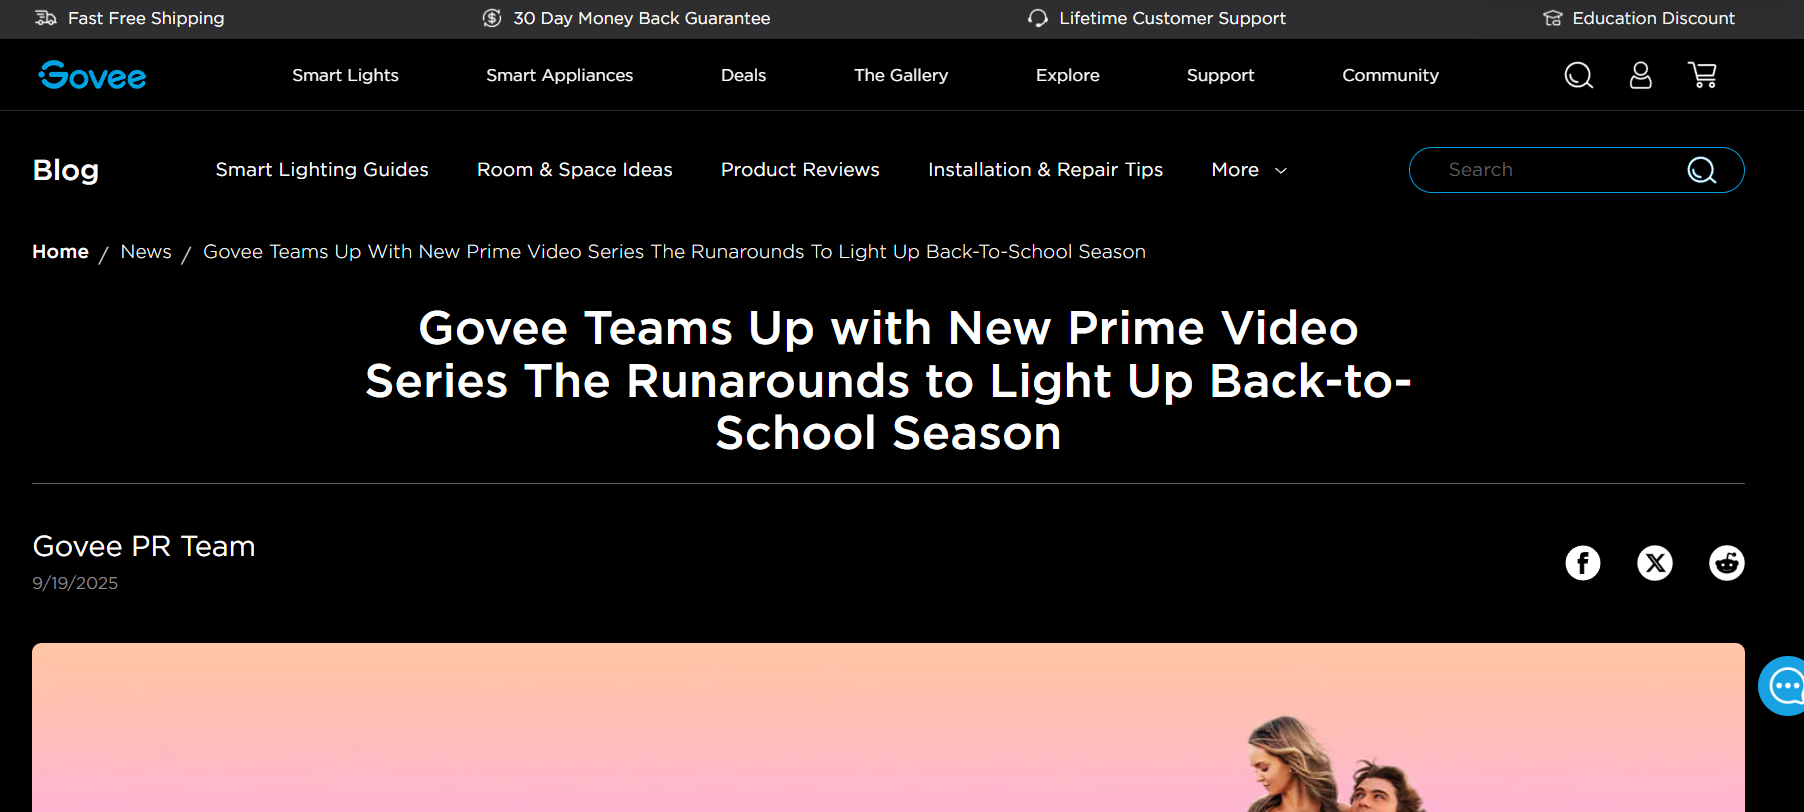The image size is (1804, 812).
Task: Open the live chat bubble
Action: (x=1784, y=686)
